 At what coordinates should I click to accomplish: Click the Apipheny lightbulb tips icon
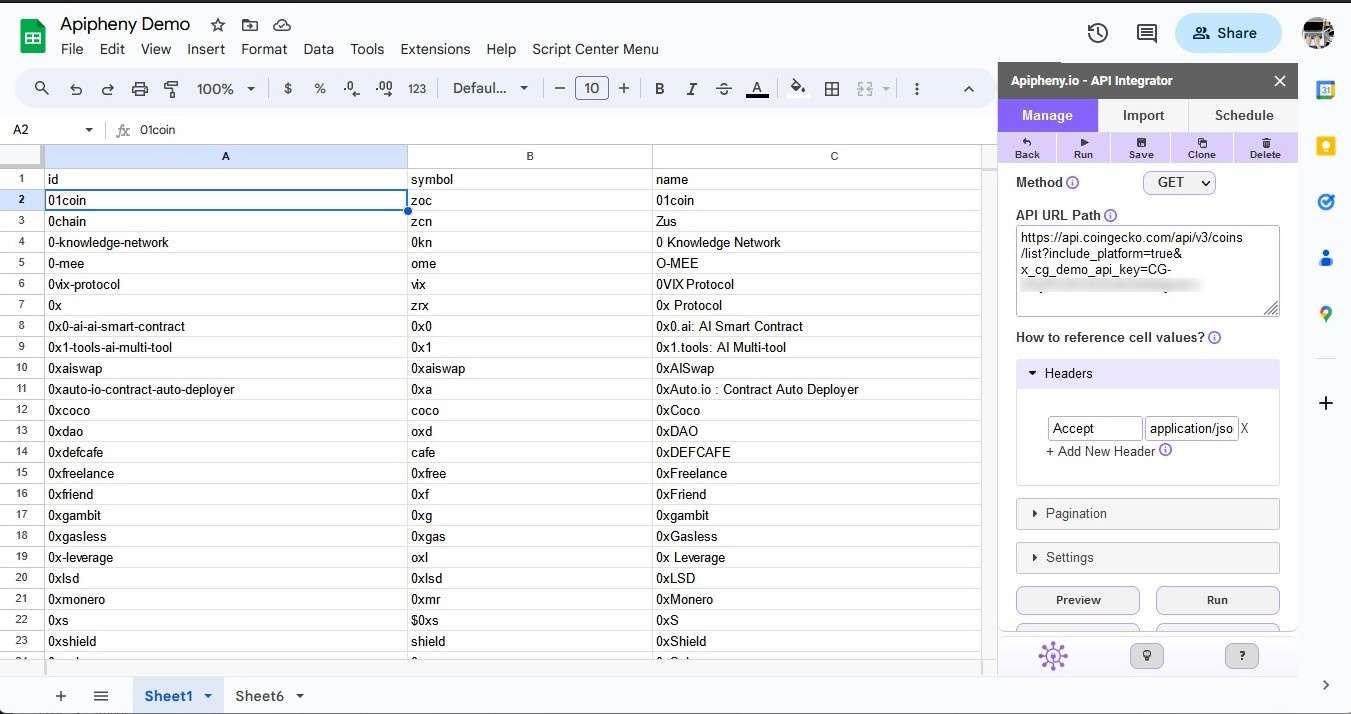click(x=1147, y=656)
